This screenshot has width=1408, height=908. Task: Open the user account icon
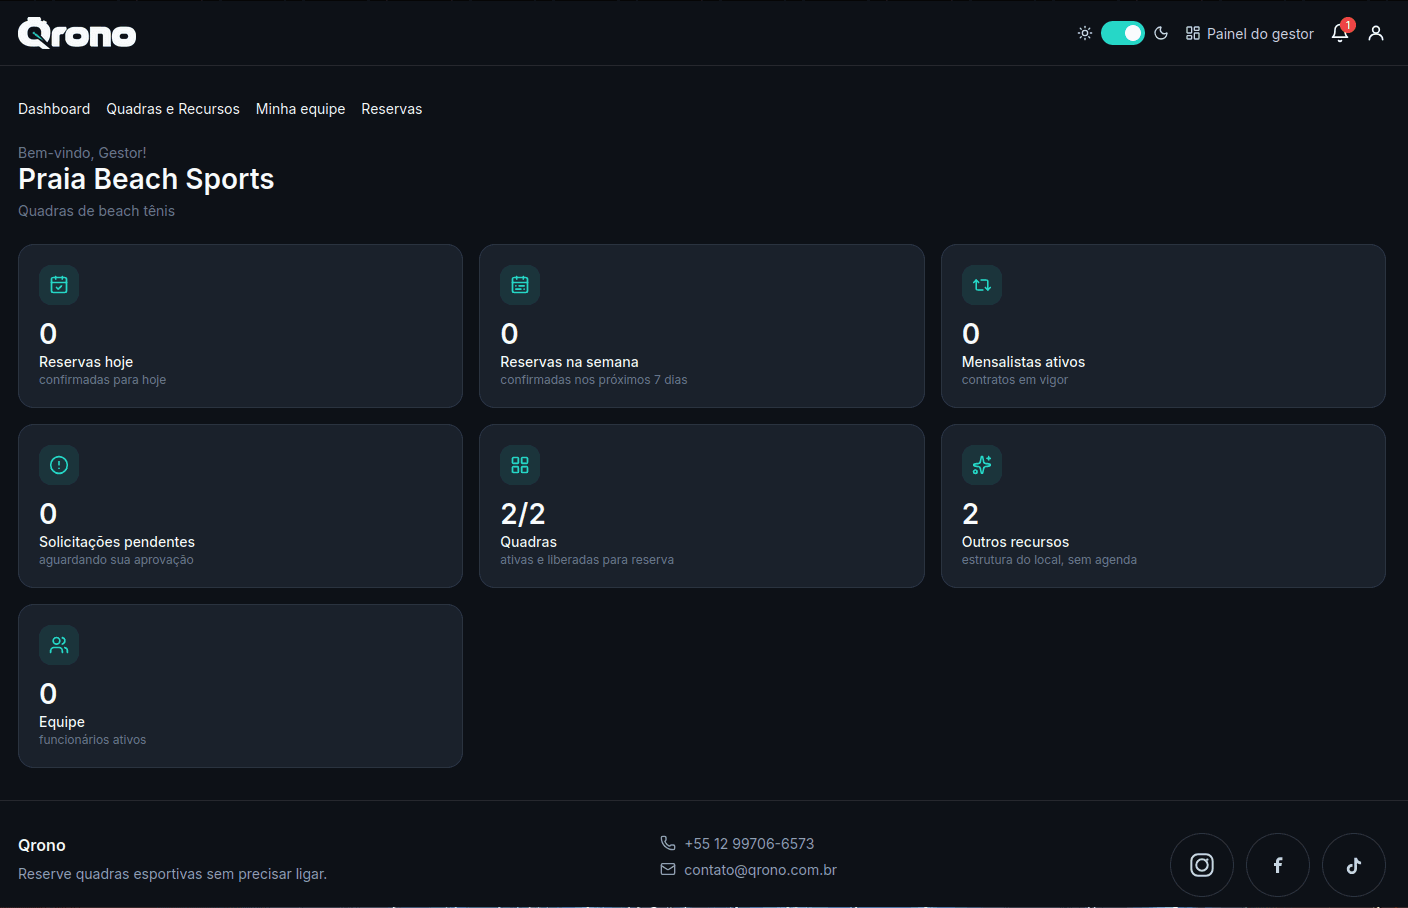[1376, 33]
